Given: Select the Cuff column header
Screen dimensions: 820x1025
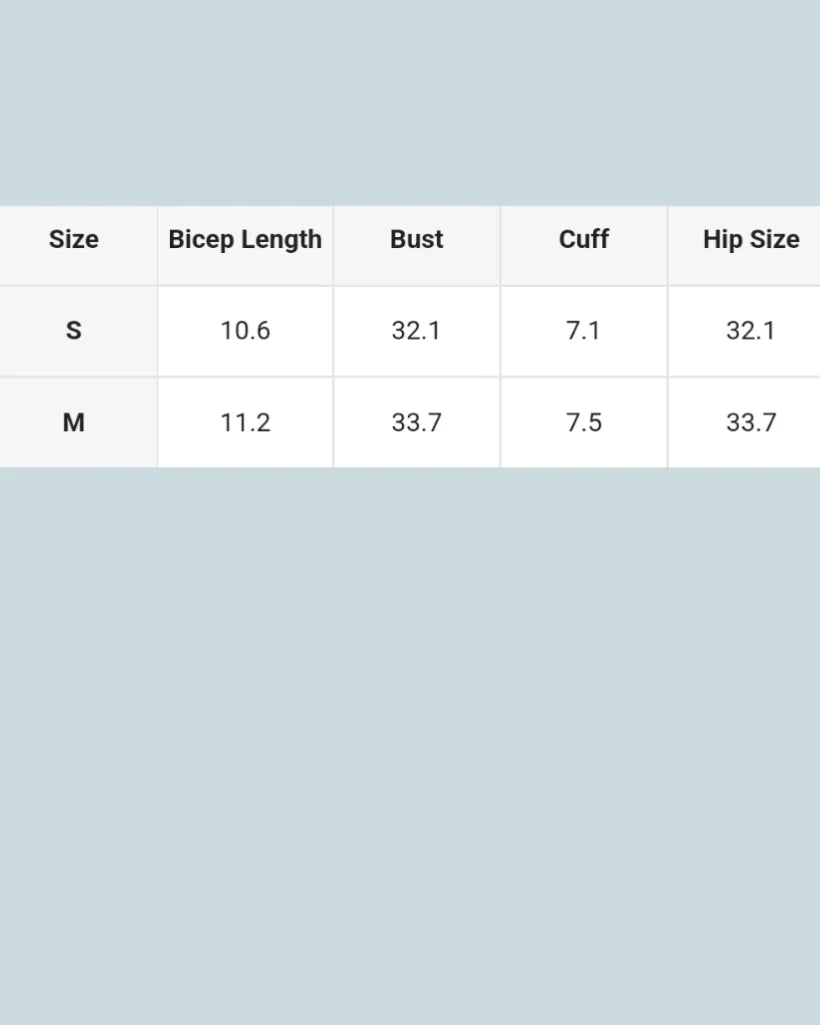Looking at the screenshot, I should click(584, 240).
